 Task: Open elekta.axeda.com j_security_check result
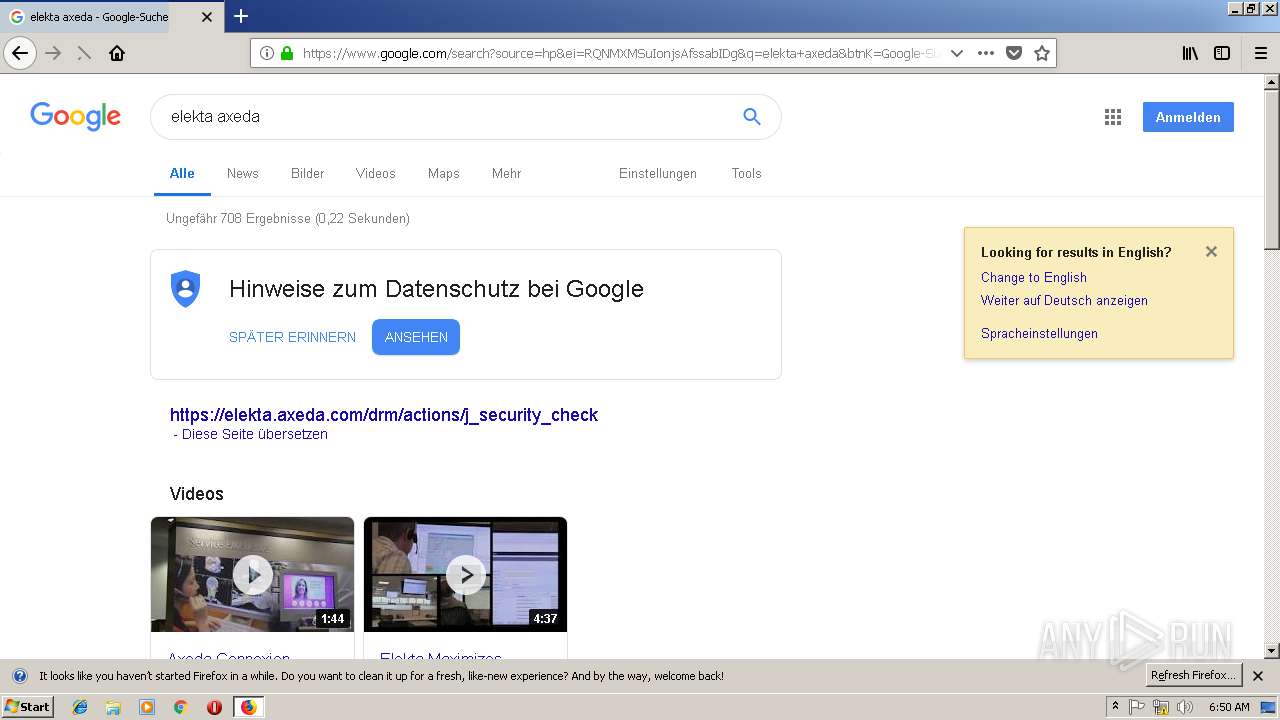384,415
